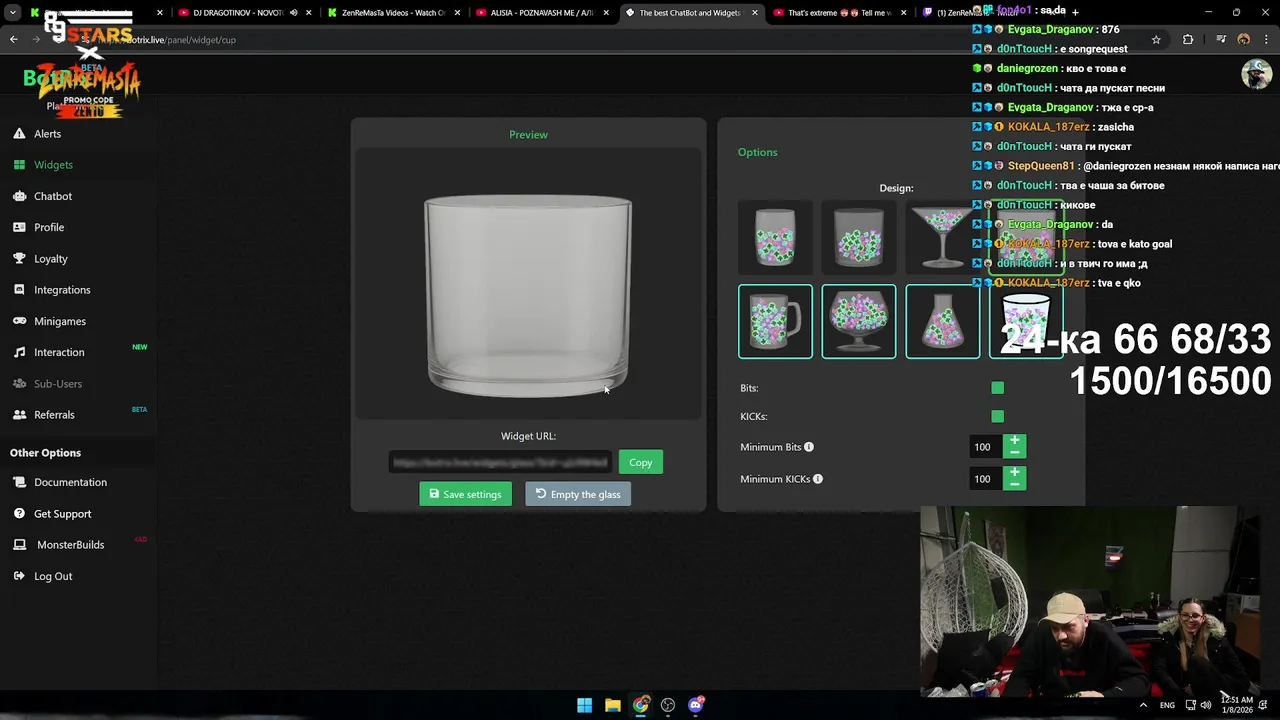Click the Profile card icon

coord(19,227)
